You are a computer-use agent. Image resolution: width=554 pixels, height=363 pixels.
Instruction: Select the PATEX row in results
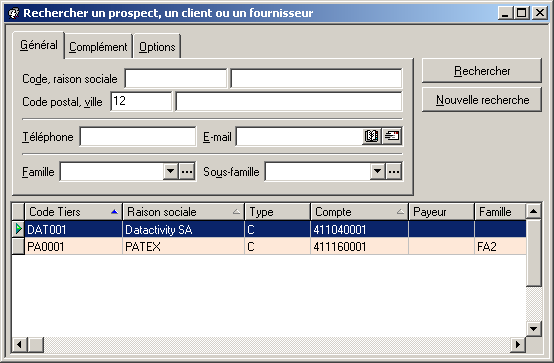pyautogui.click(x=269, y=246)
